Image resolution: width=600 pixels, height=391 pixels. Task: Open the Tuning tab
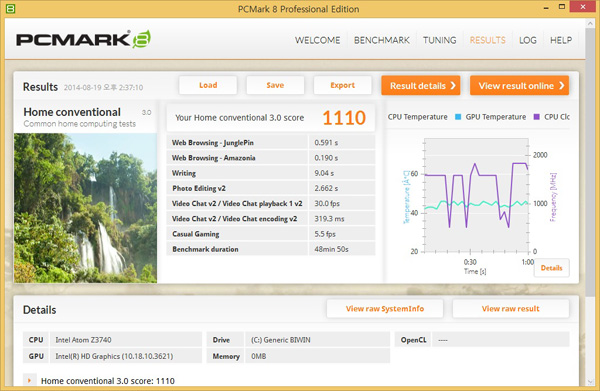pyautogui.click(x=439, y=40)
